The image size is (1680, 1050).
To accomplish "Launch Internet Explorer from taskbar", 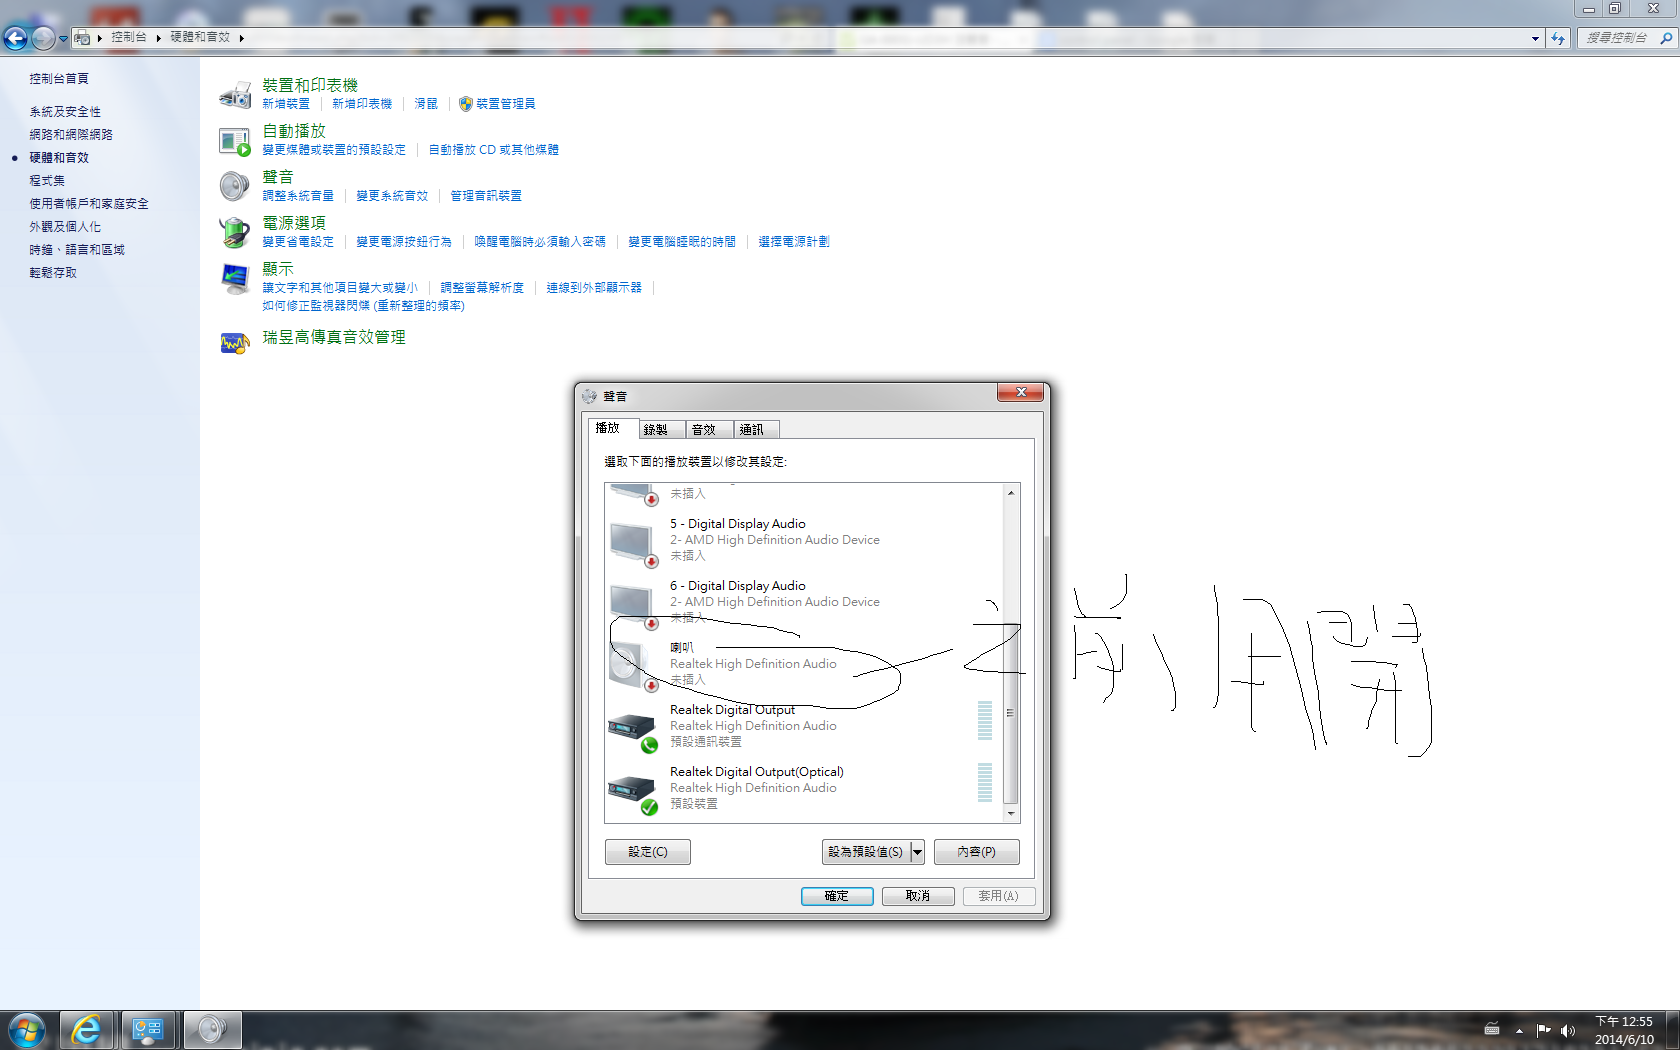I will coord(87,1030).
